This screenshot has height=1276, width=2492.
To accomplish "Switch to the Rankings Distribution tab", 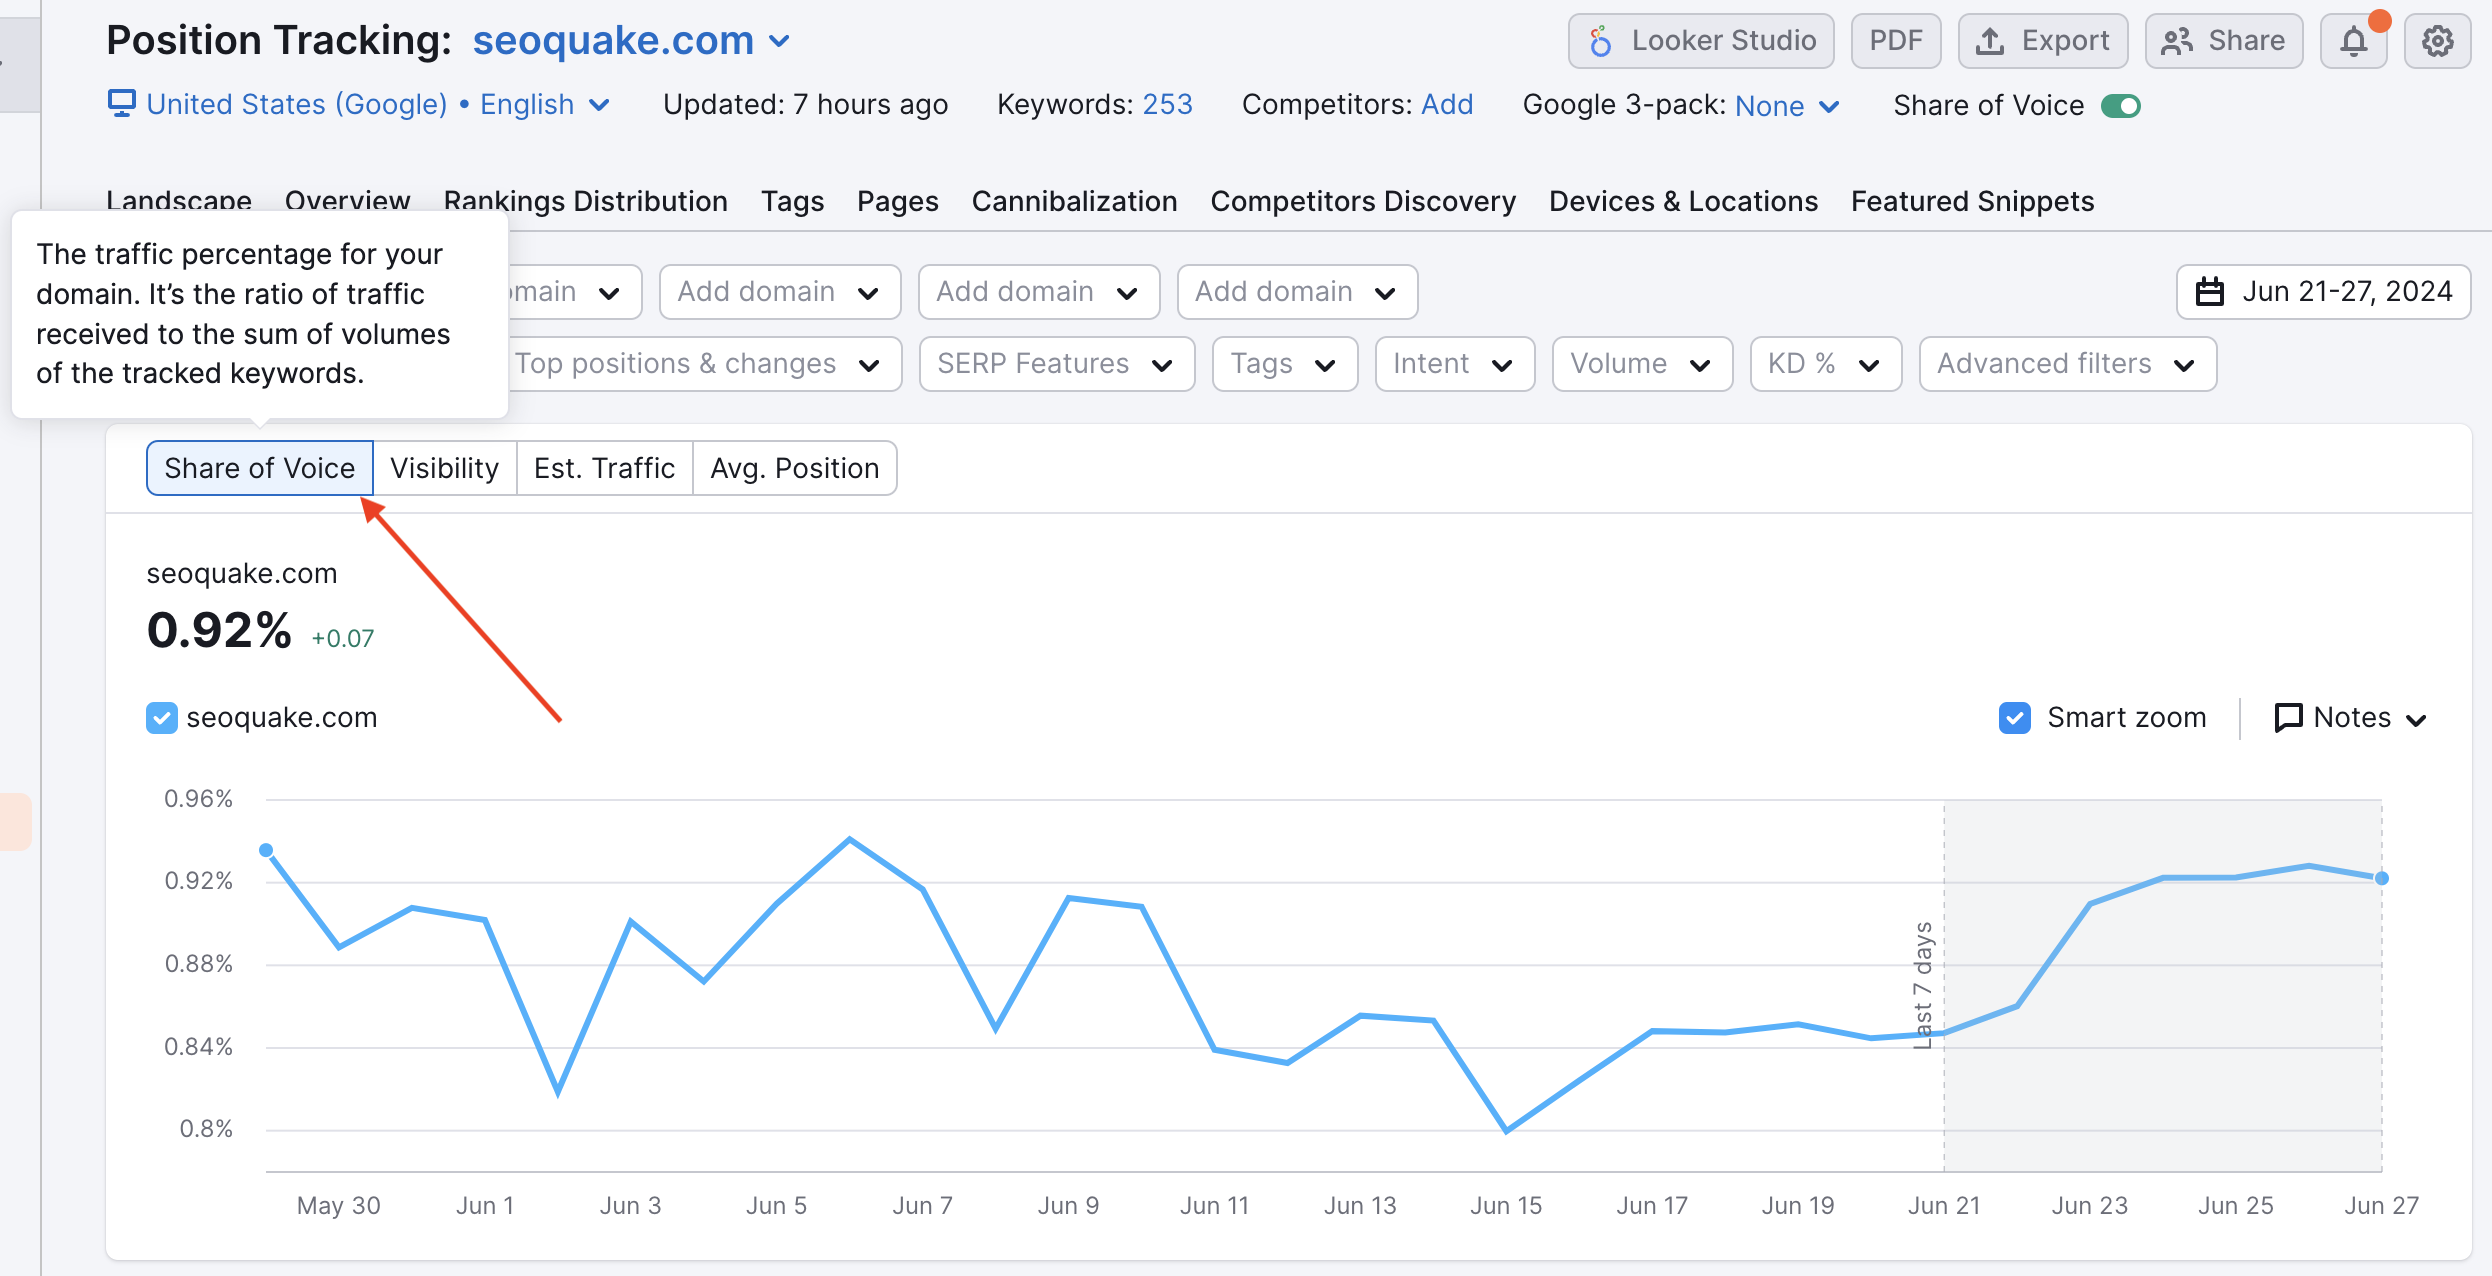I will (x=585, y=201).
